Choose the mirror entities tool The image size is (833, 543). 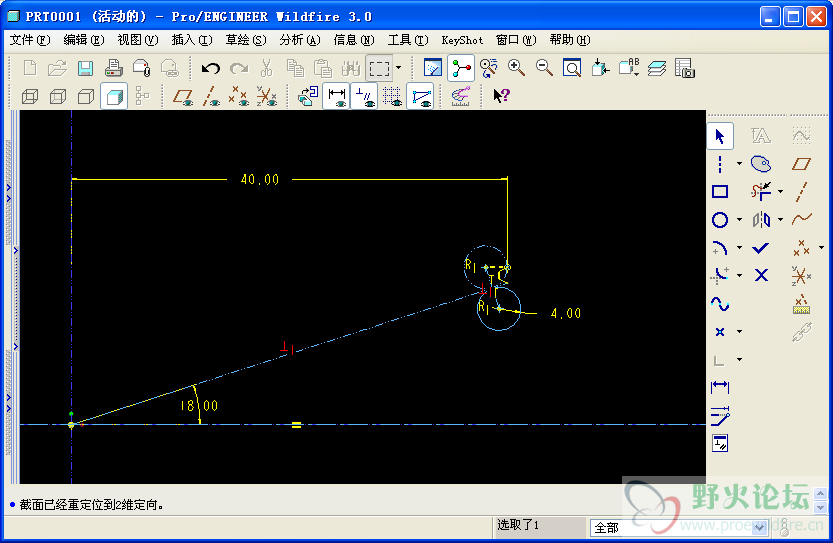pyautogui.click(x=761, y=220)
